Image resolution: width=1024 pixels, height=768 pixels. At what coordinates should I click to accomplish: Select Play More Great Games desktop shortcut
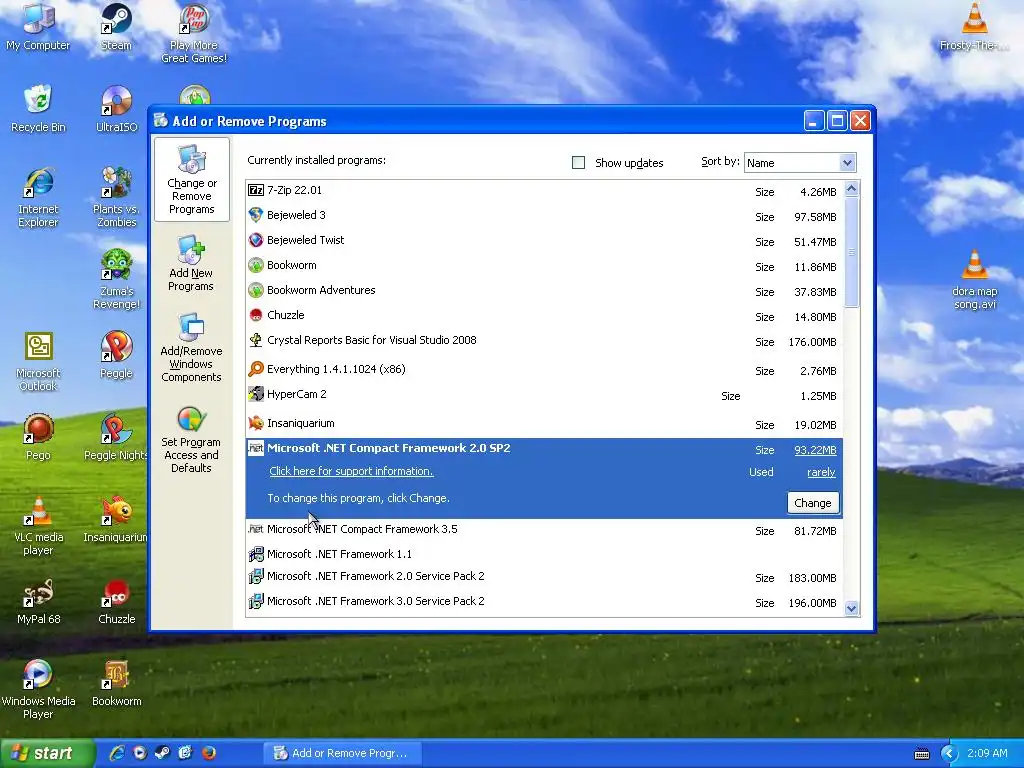click(x=194, y=33)
